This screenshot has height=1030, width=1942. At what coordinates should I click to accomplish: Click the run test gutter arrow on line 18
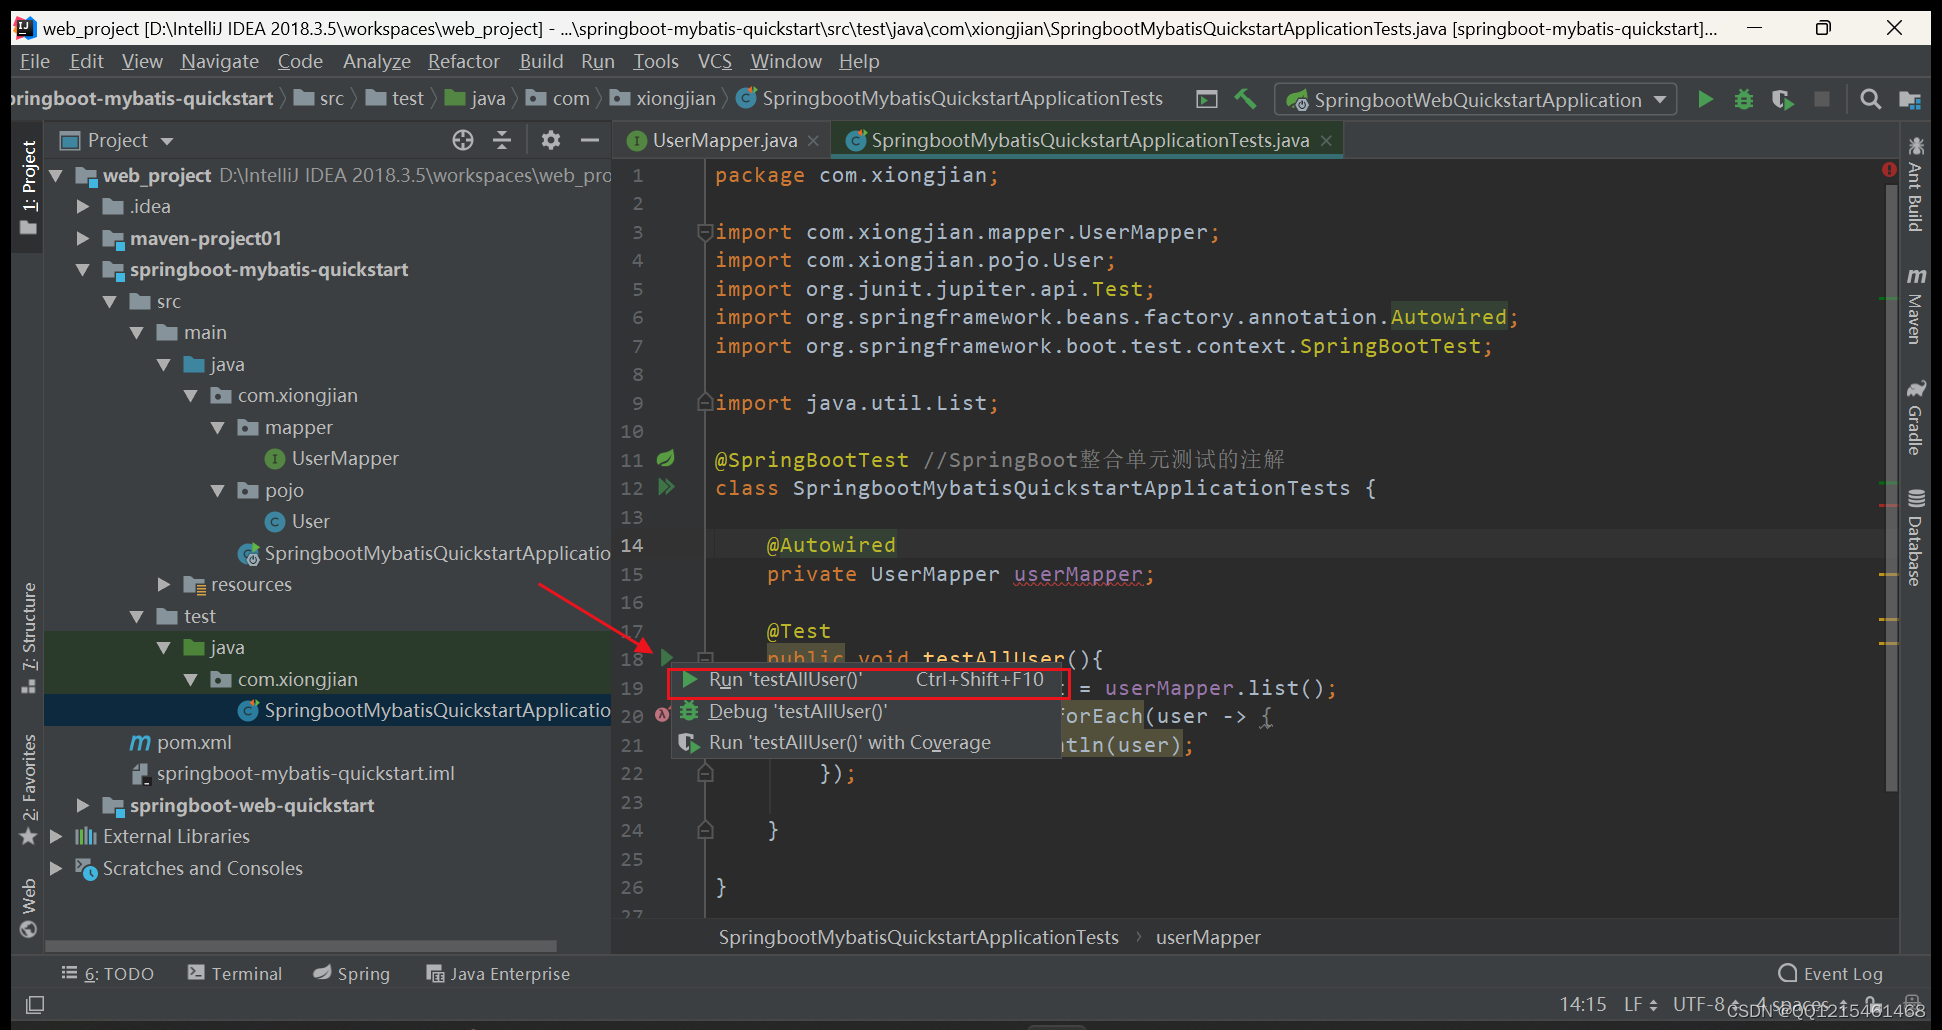(x=666, y=658)
